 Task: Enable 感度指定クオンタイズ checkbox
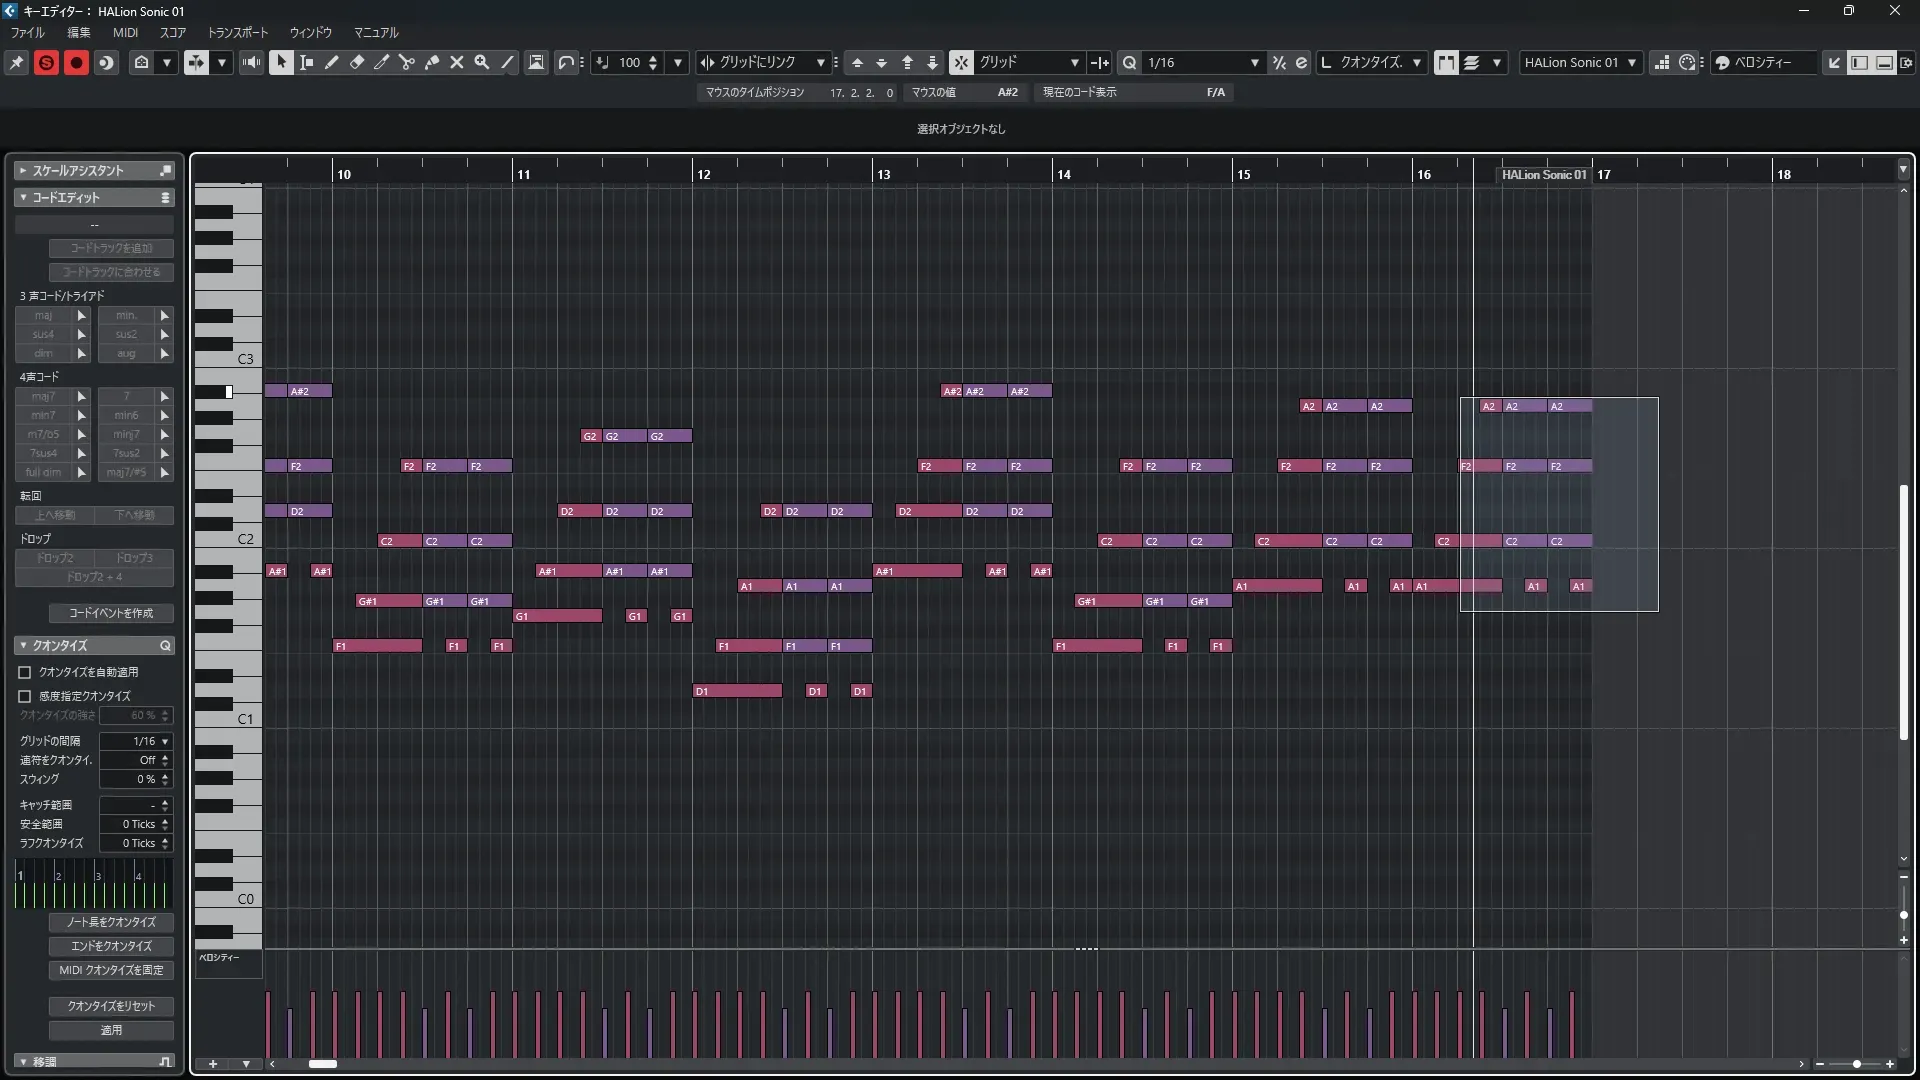[25, 696]
